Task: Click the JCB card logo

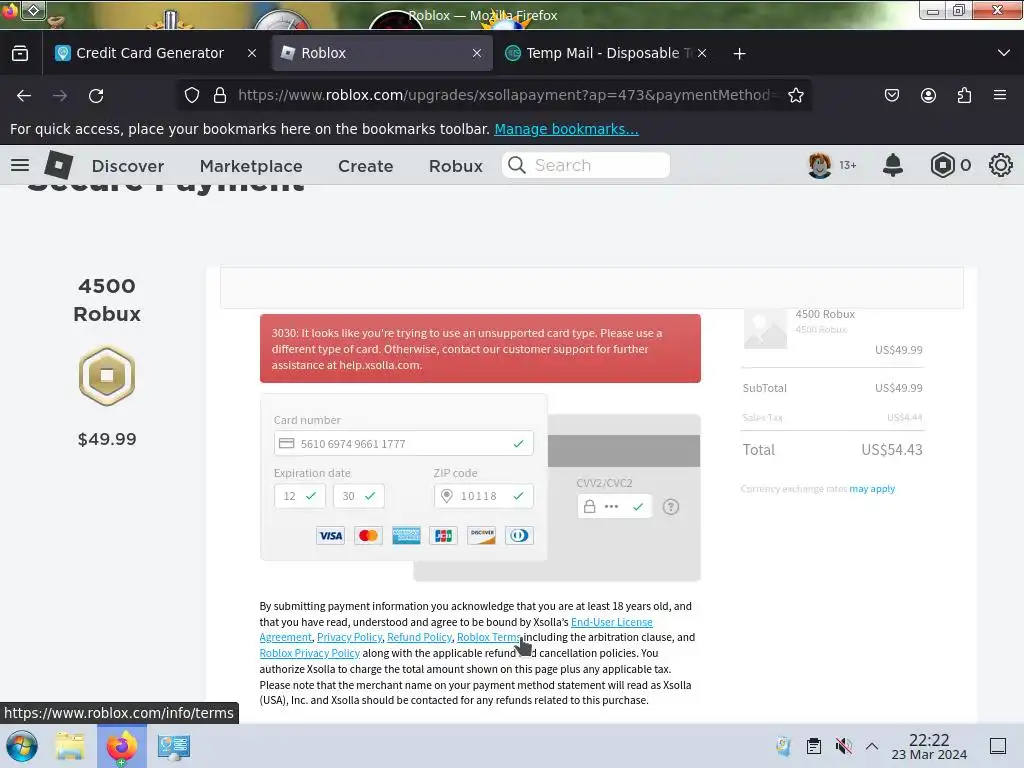Action: tap(443, 536)
